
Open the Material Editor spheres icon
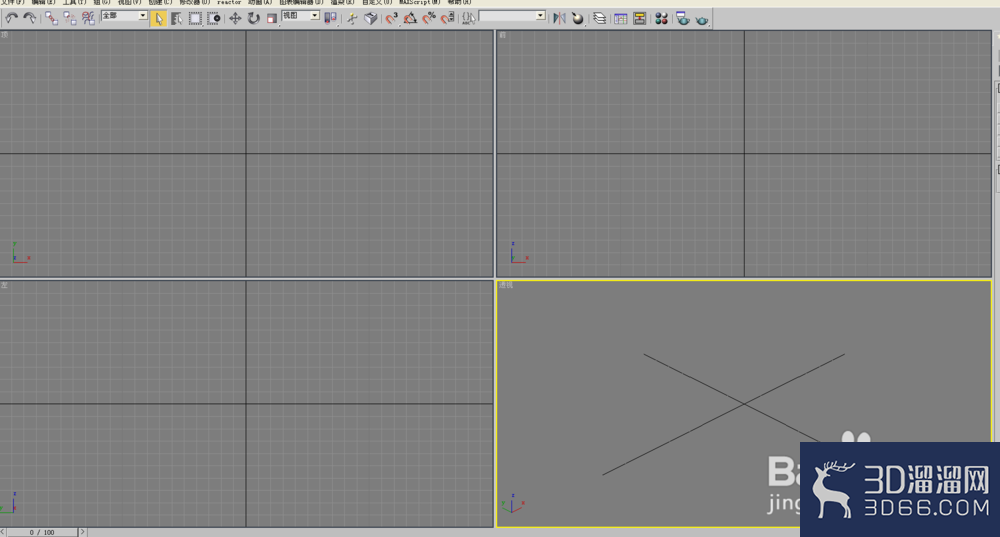coord(661,18)
